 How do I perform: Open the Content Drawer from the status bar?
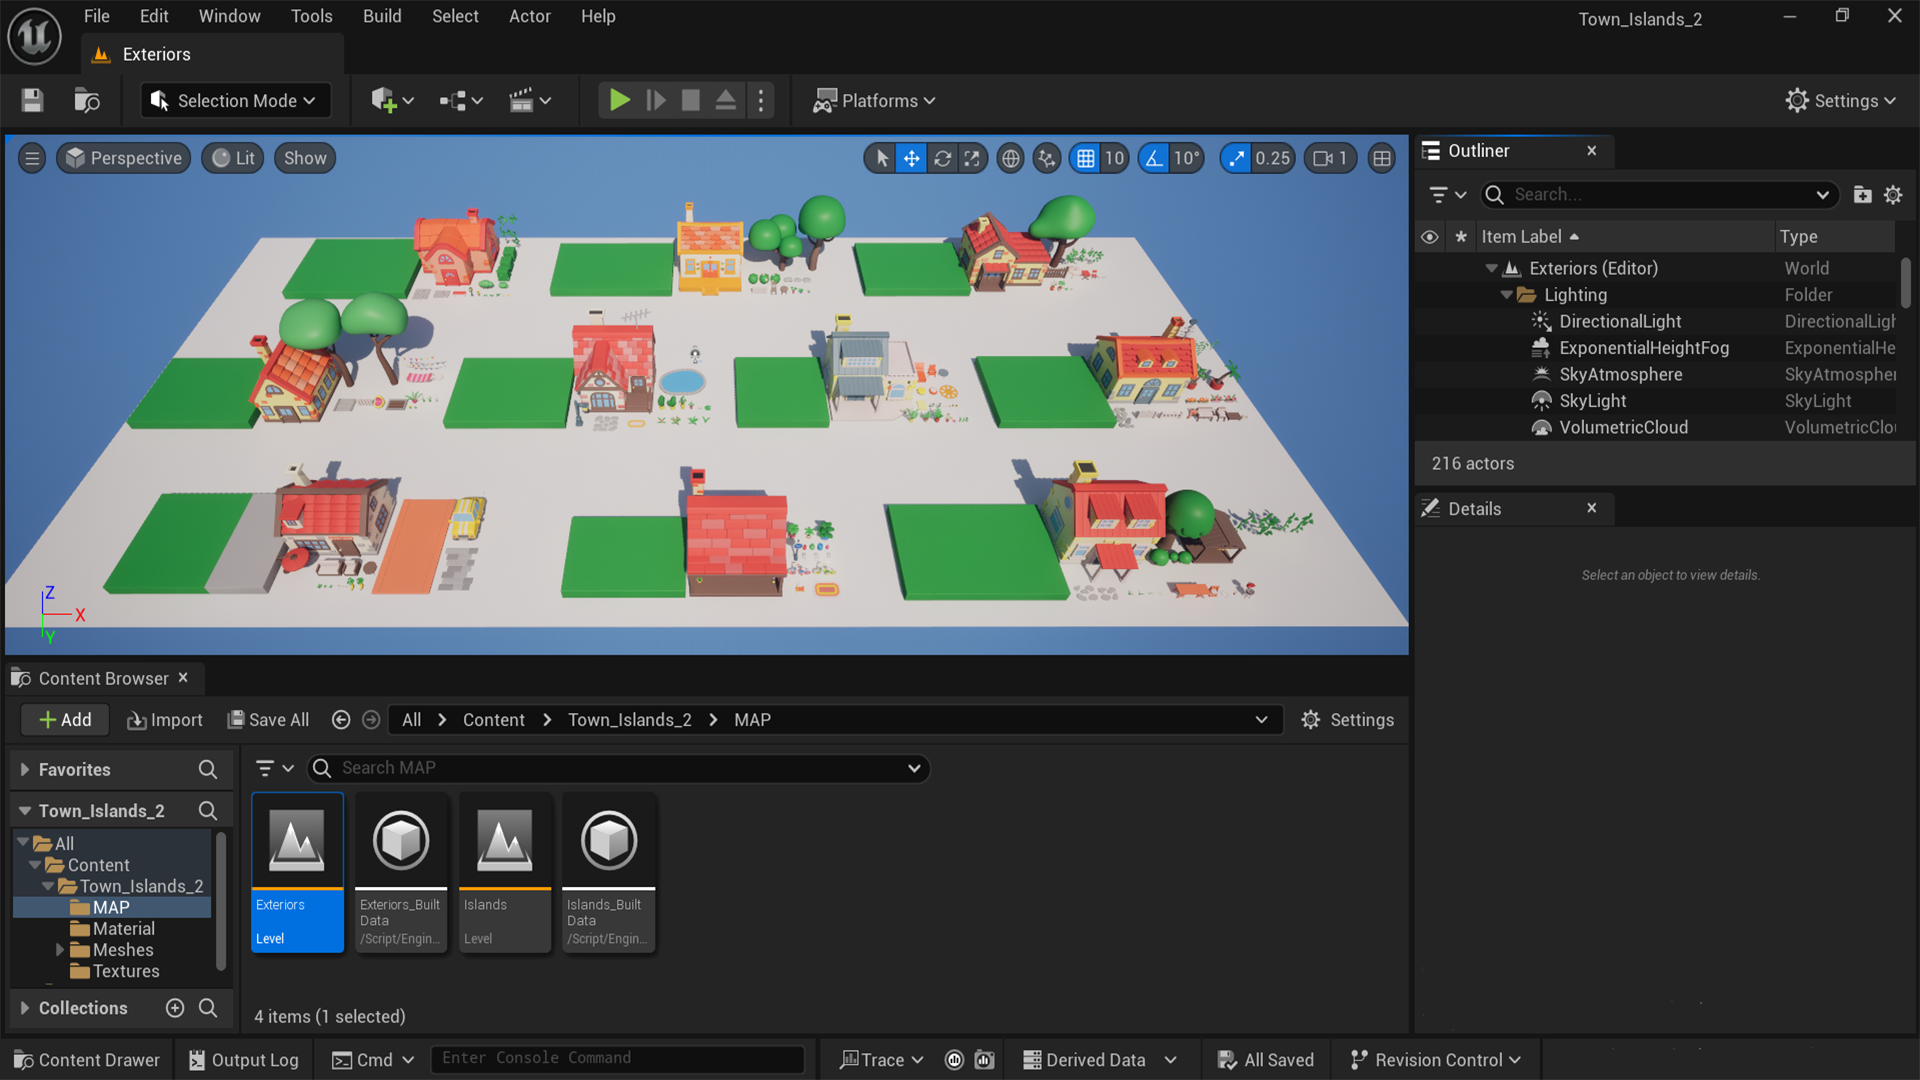86,1059
